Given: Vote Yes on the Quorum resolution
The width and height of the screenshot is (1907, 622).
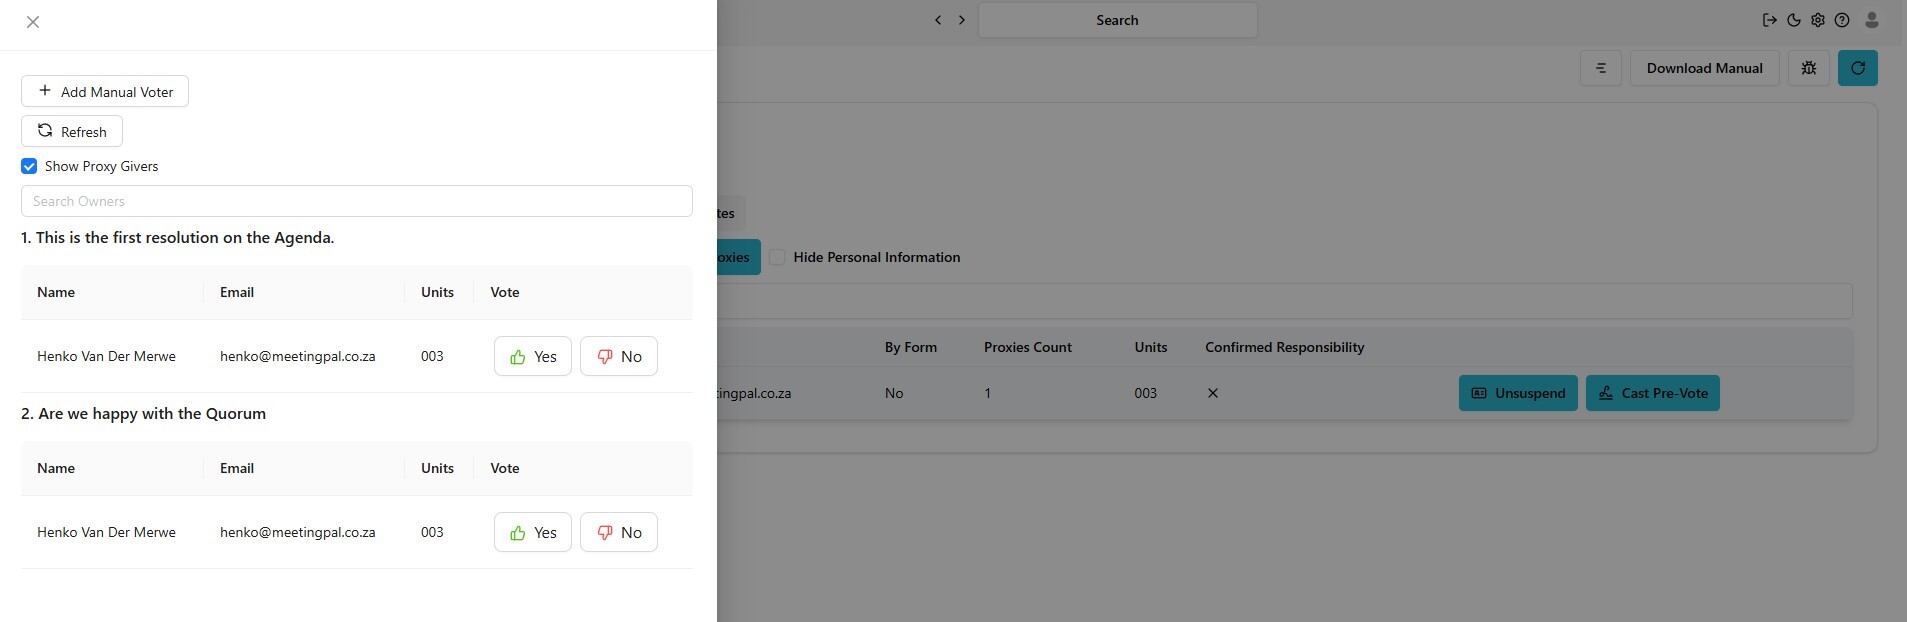Looking at the screenshot, I should pyautogui.click(x=532, y=532).
